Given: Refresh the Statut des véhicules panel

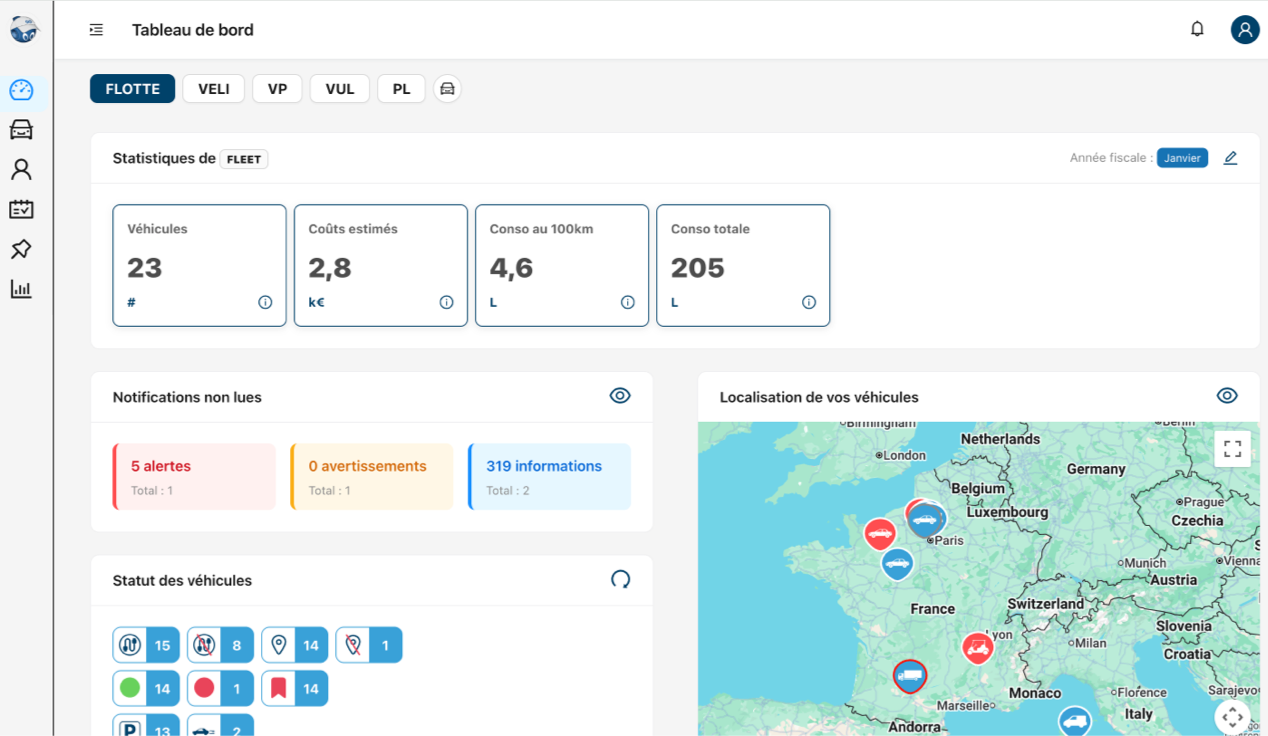Looking at the screenshot, I should coord(620,580).
